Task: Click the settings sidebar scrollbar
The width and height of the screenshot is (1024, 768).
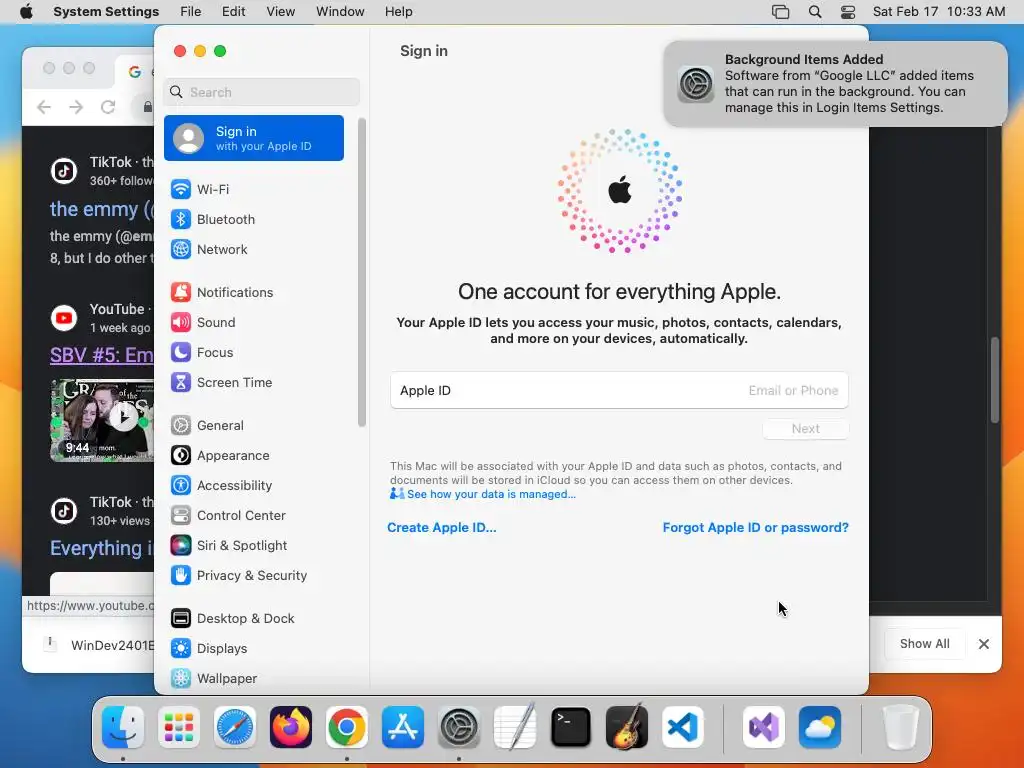Action: (361, 272)
